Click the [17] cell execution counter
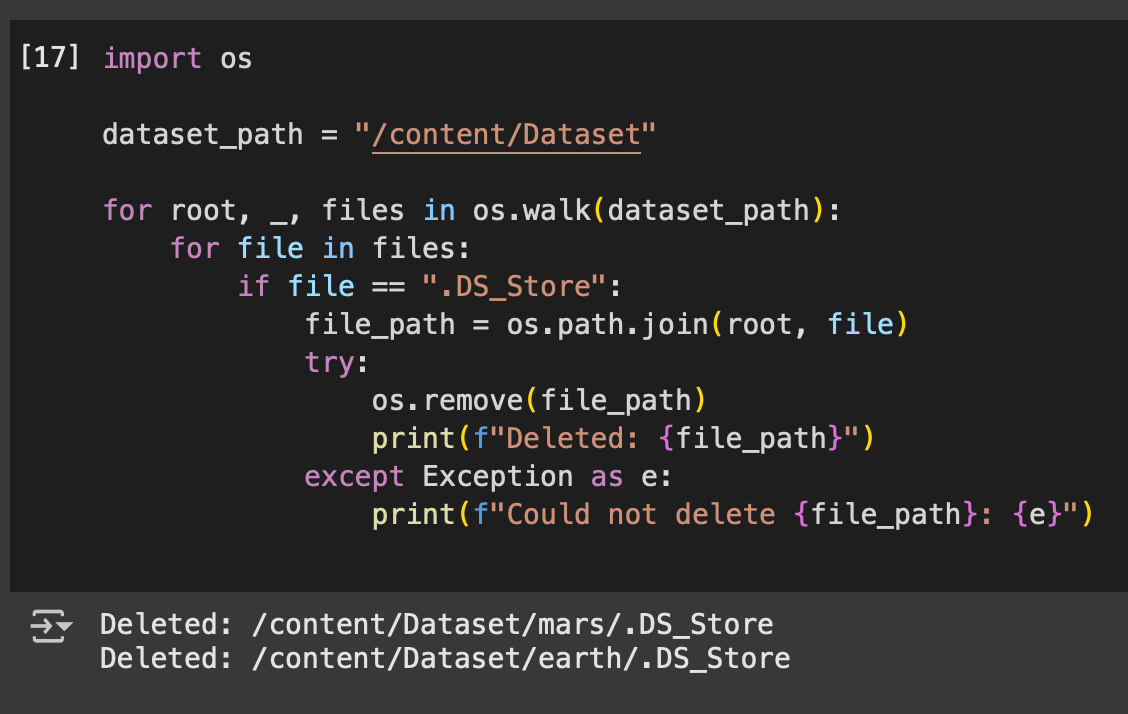The width and height of the screenshot is (1128, 714). [50, 58]
